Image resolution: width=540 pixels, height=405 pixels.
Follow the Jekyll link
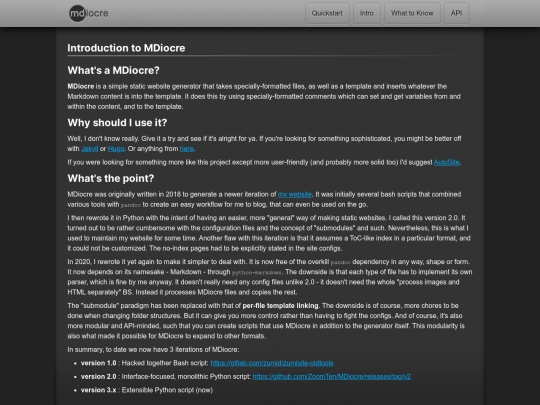point(90,149)
